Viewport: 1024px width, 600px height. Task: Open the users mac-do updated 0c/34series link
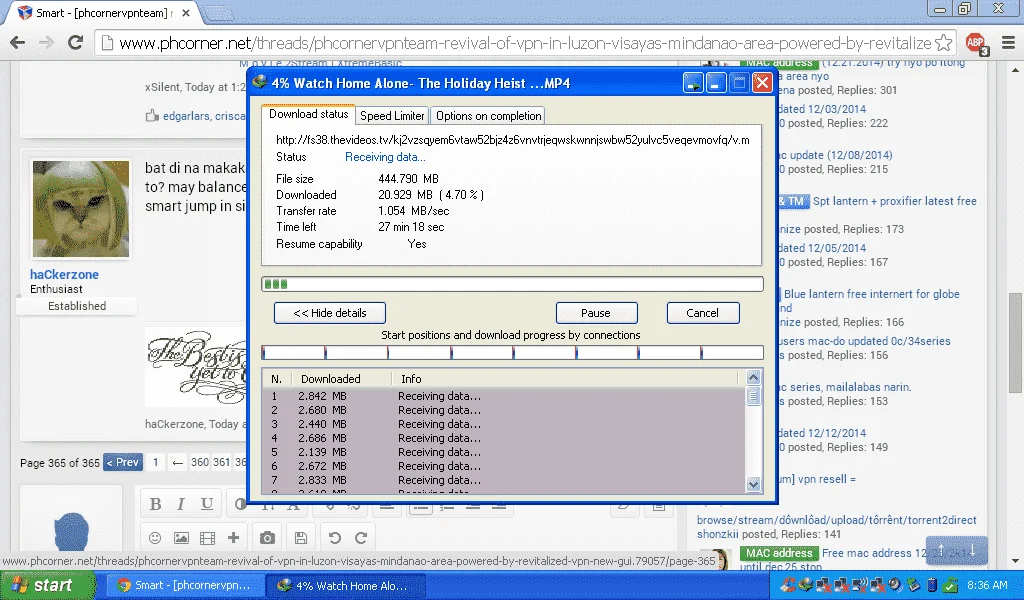click(x=864, y=341)
